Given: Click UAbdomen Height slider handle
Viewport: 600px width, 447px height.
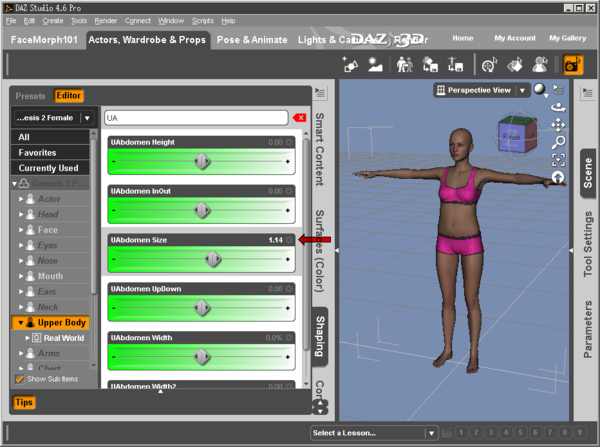Looking at the screenshot, I should coord(202,162).
